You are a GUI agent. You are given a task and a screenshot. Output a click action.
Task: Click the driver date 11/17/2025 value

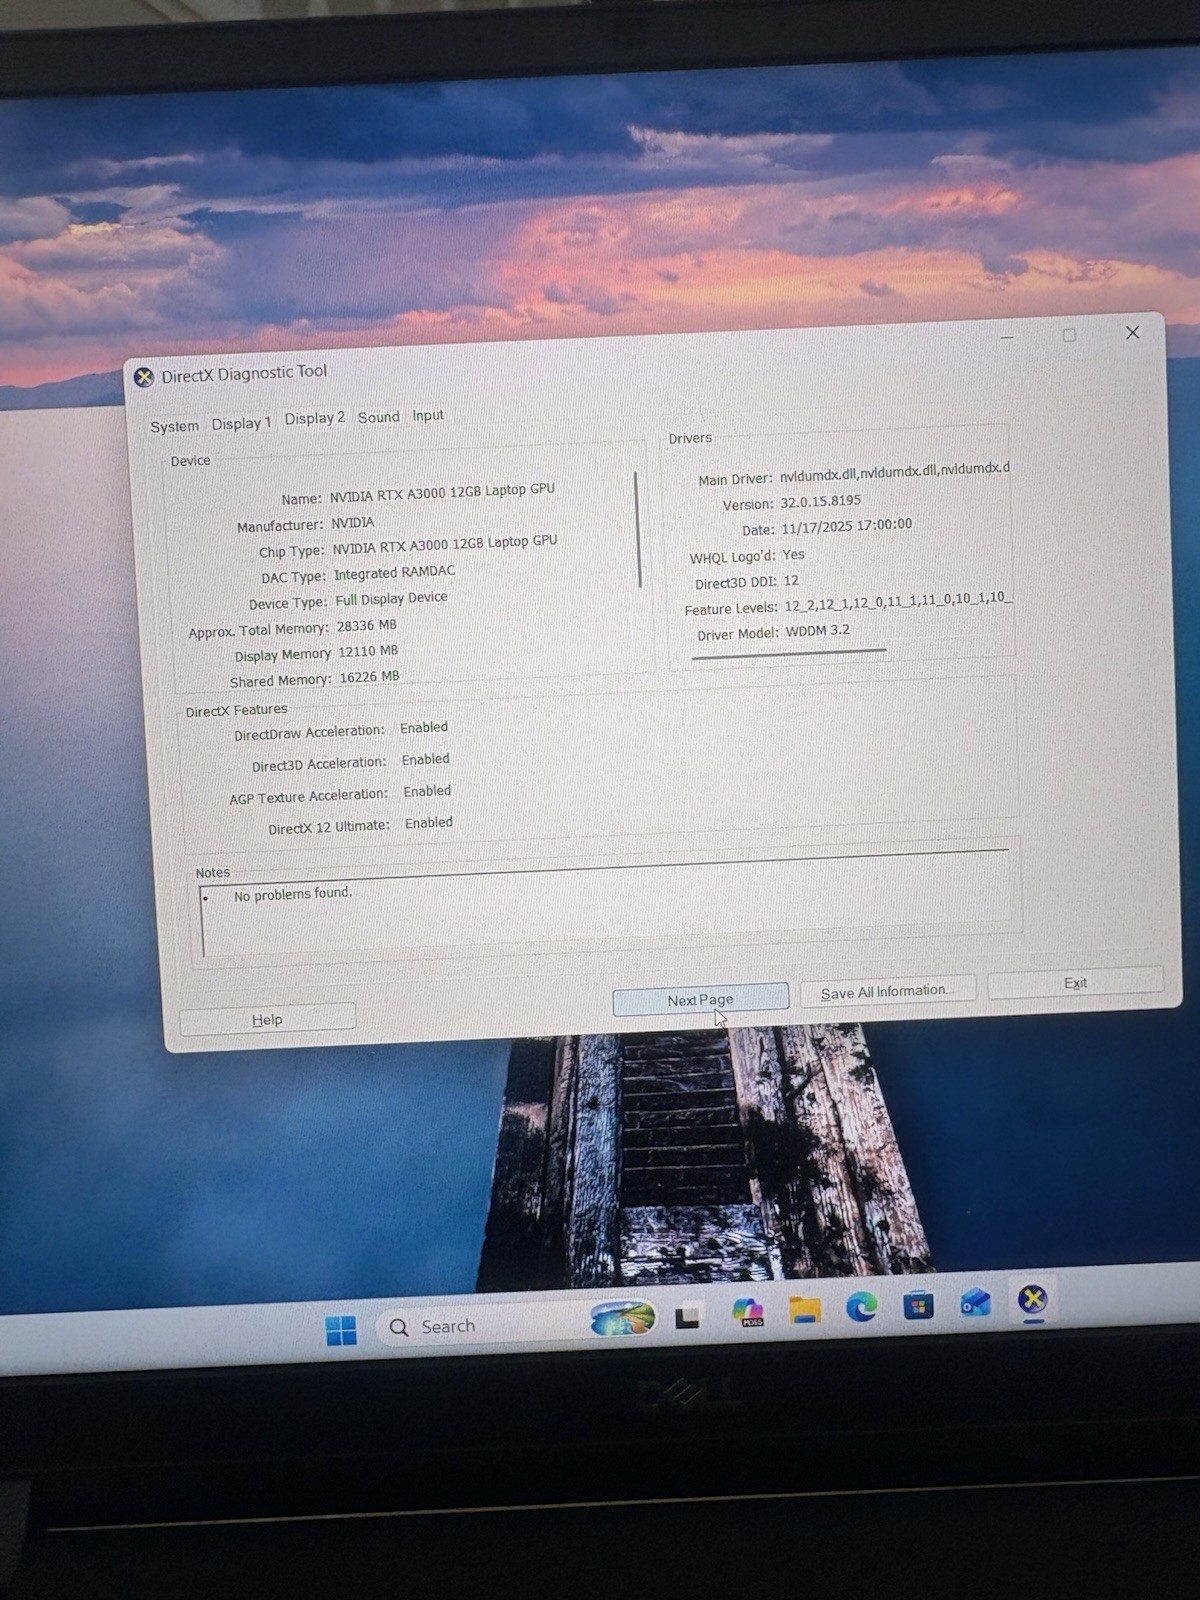846,526
